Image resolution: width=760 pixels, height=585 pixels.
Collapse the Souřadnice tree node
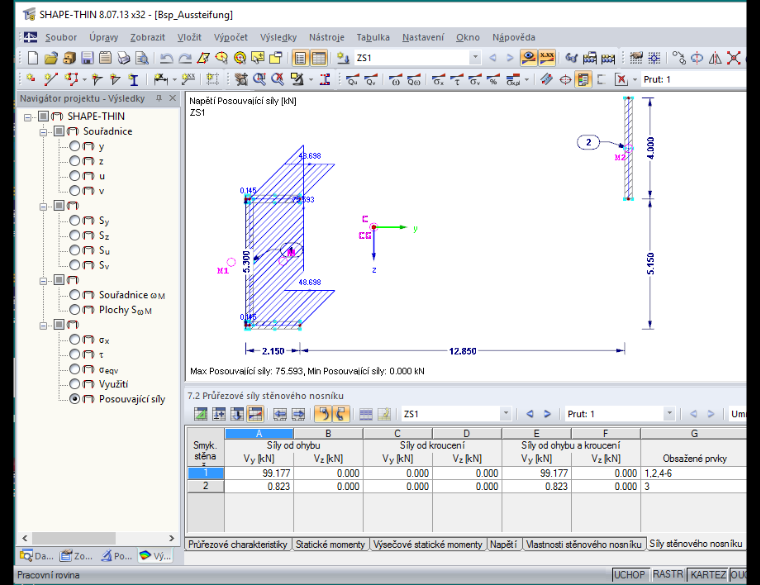pos(44,132)
